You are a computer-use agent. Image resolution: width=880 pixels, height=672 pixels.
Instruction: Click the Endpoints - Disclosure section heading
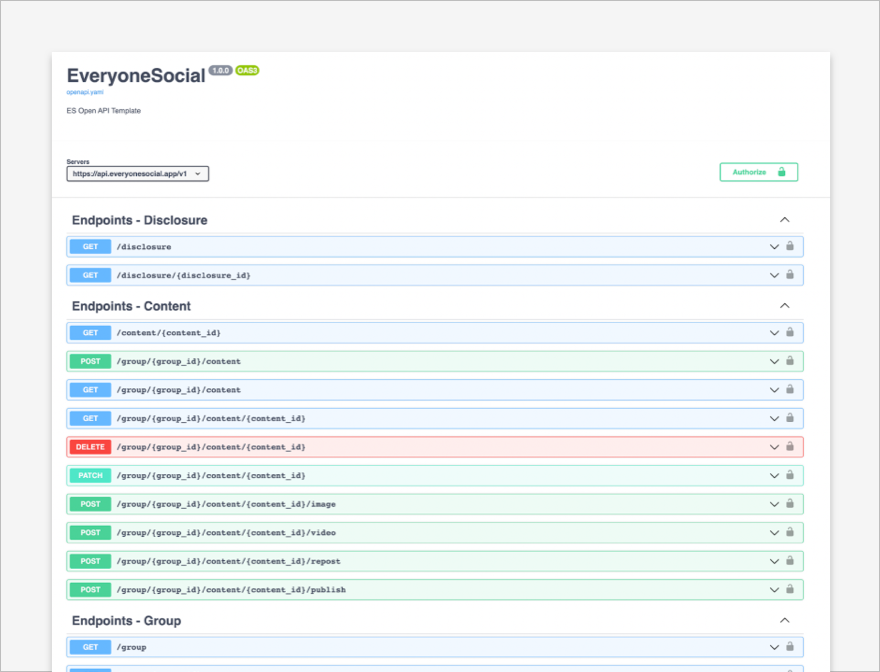pyautogui.click(x=139, y=220)
